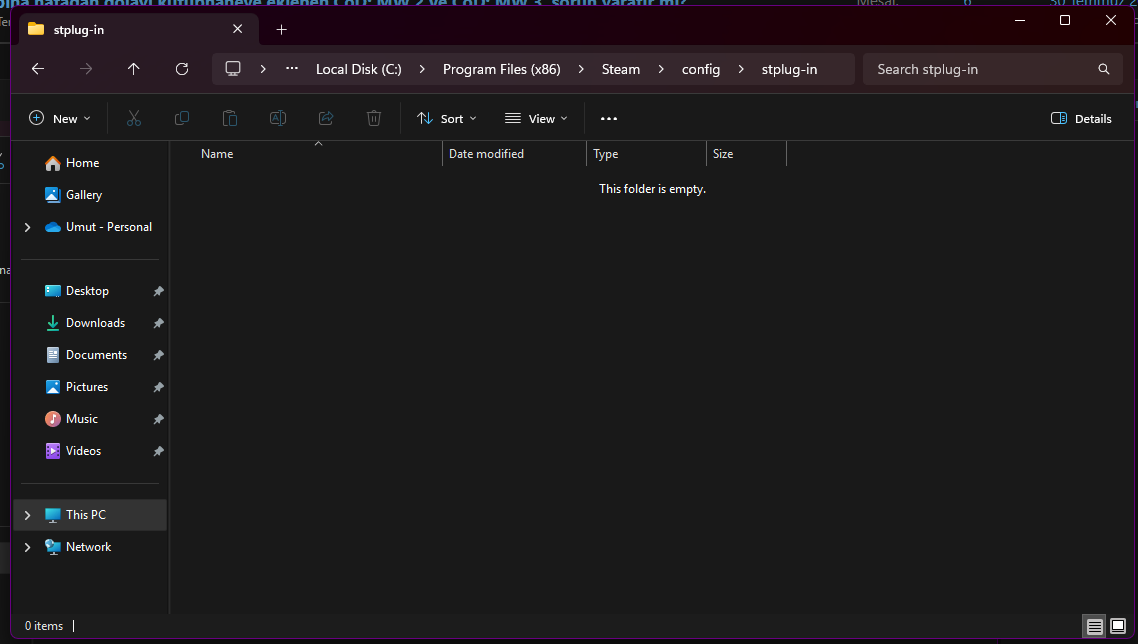This screenshot has height=644, width=1138.
Task: Click the pin icon beside Downloads
Action: tap(158, 323)
